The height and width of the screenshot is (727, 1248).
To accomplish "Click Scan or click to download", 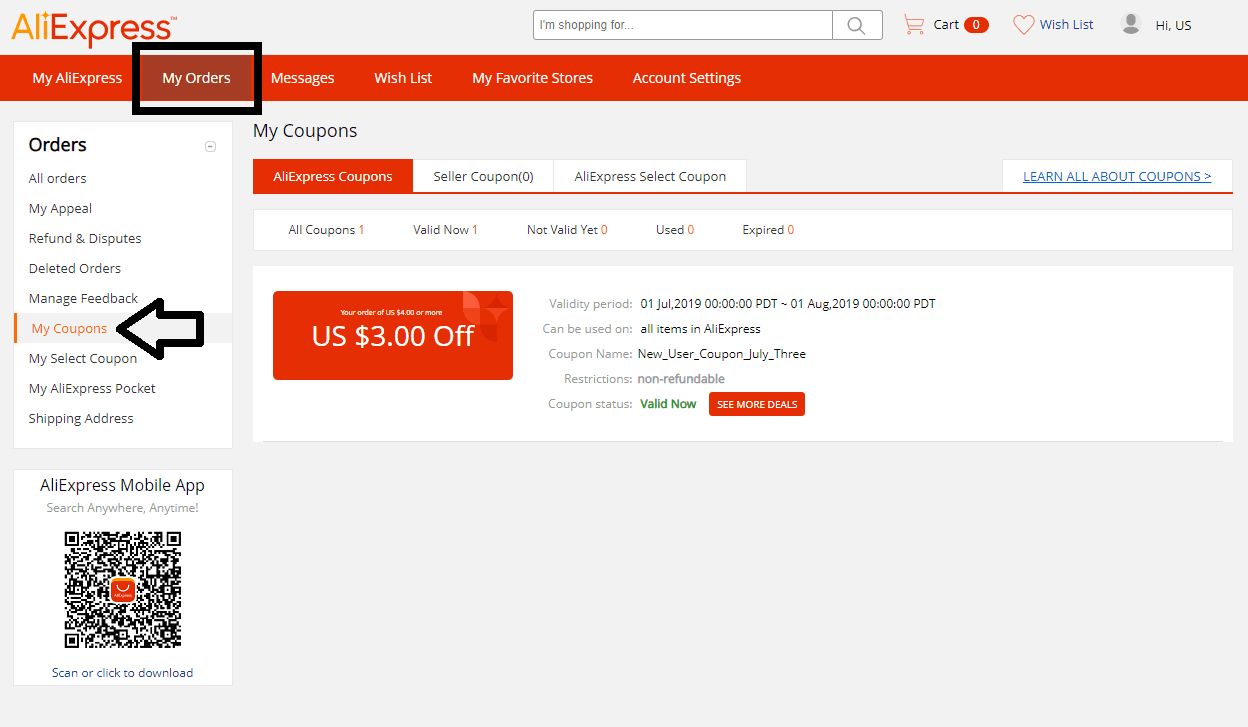I will [x=123, y=673].
